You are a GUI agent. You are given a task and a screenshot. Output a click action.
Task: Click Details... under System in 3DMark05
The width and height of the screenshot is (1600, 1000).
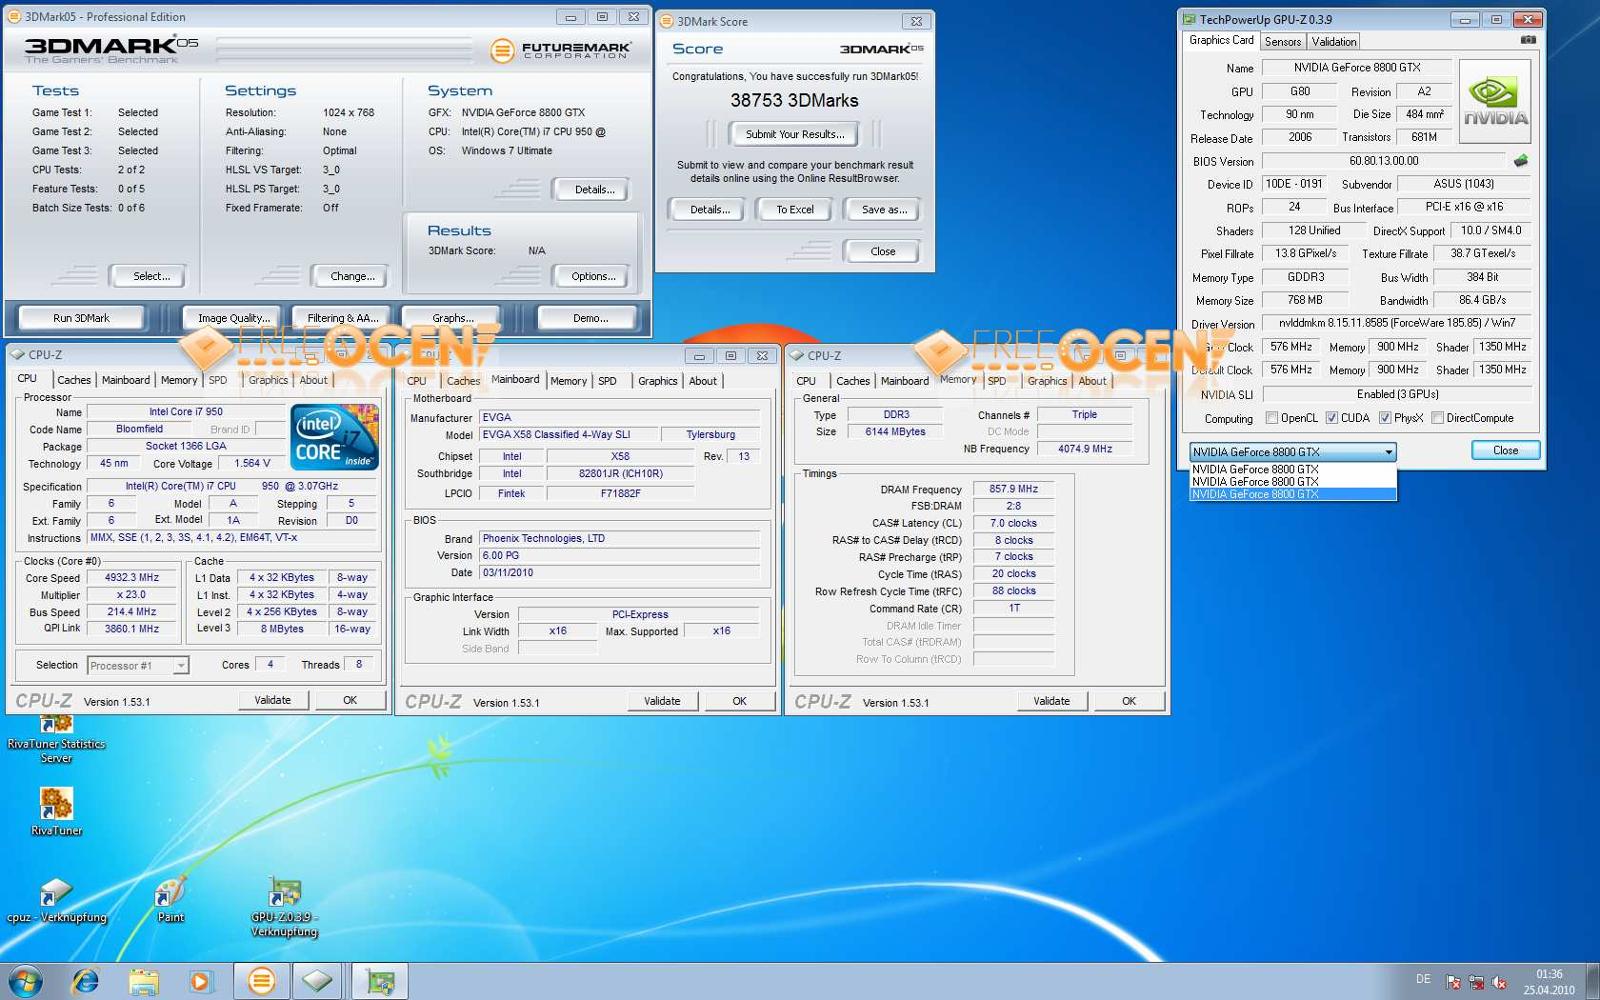(593, 189)
